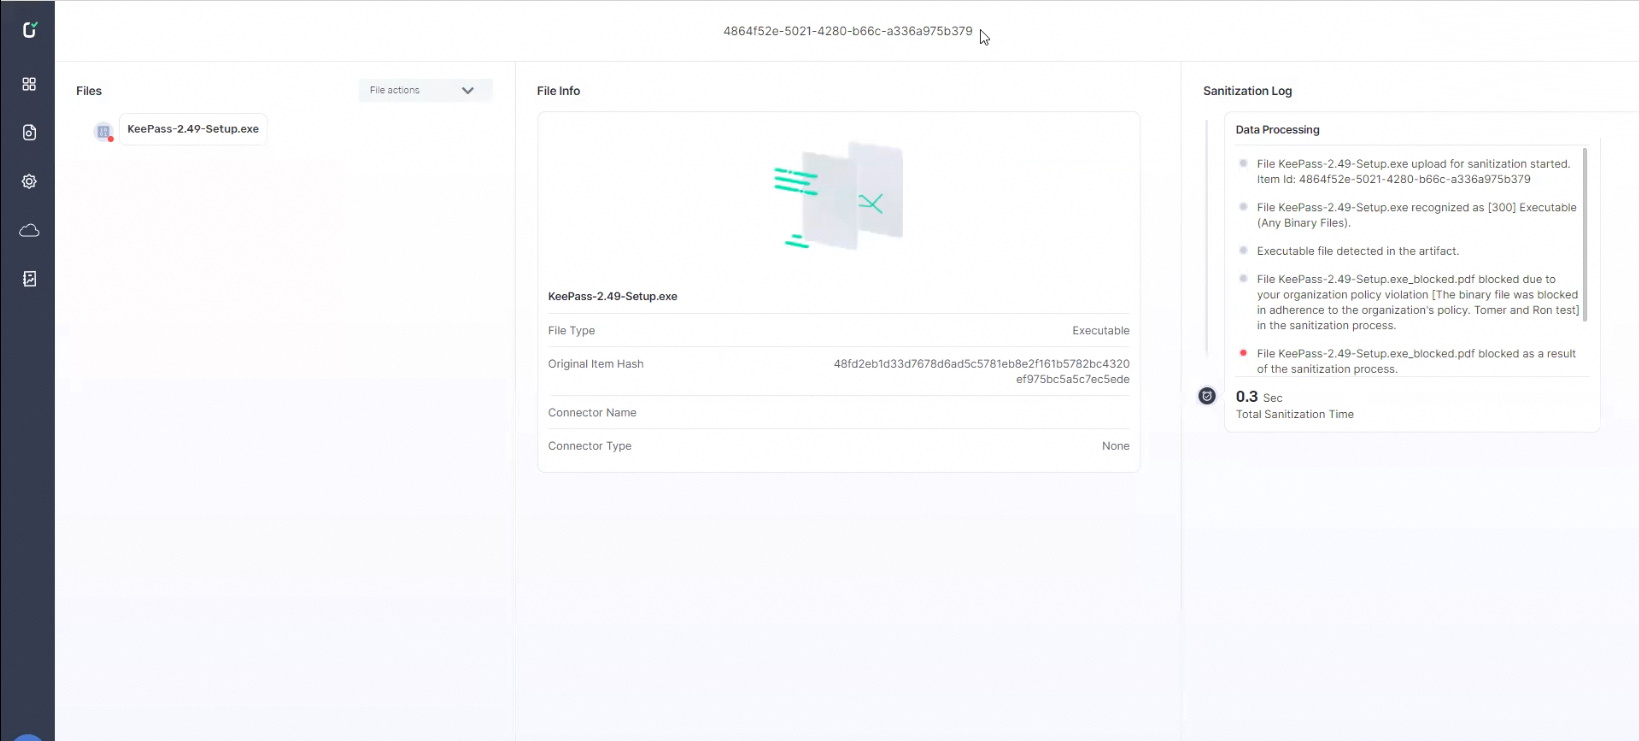Image resolution: width=1639 pixels, height=741 pixels.
Task: Click the app logo in the sidebar
Action: click(29, 30)
